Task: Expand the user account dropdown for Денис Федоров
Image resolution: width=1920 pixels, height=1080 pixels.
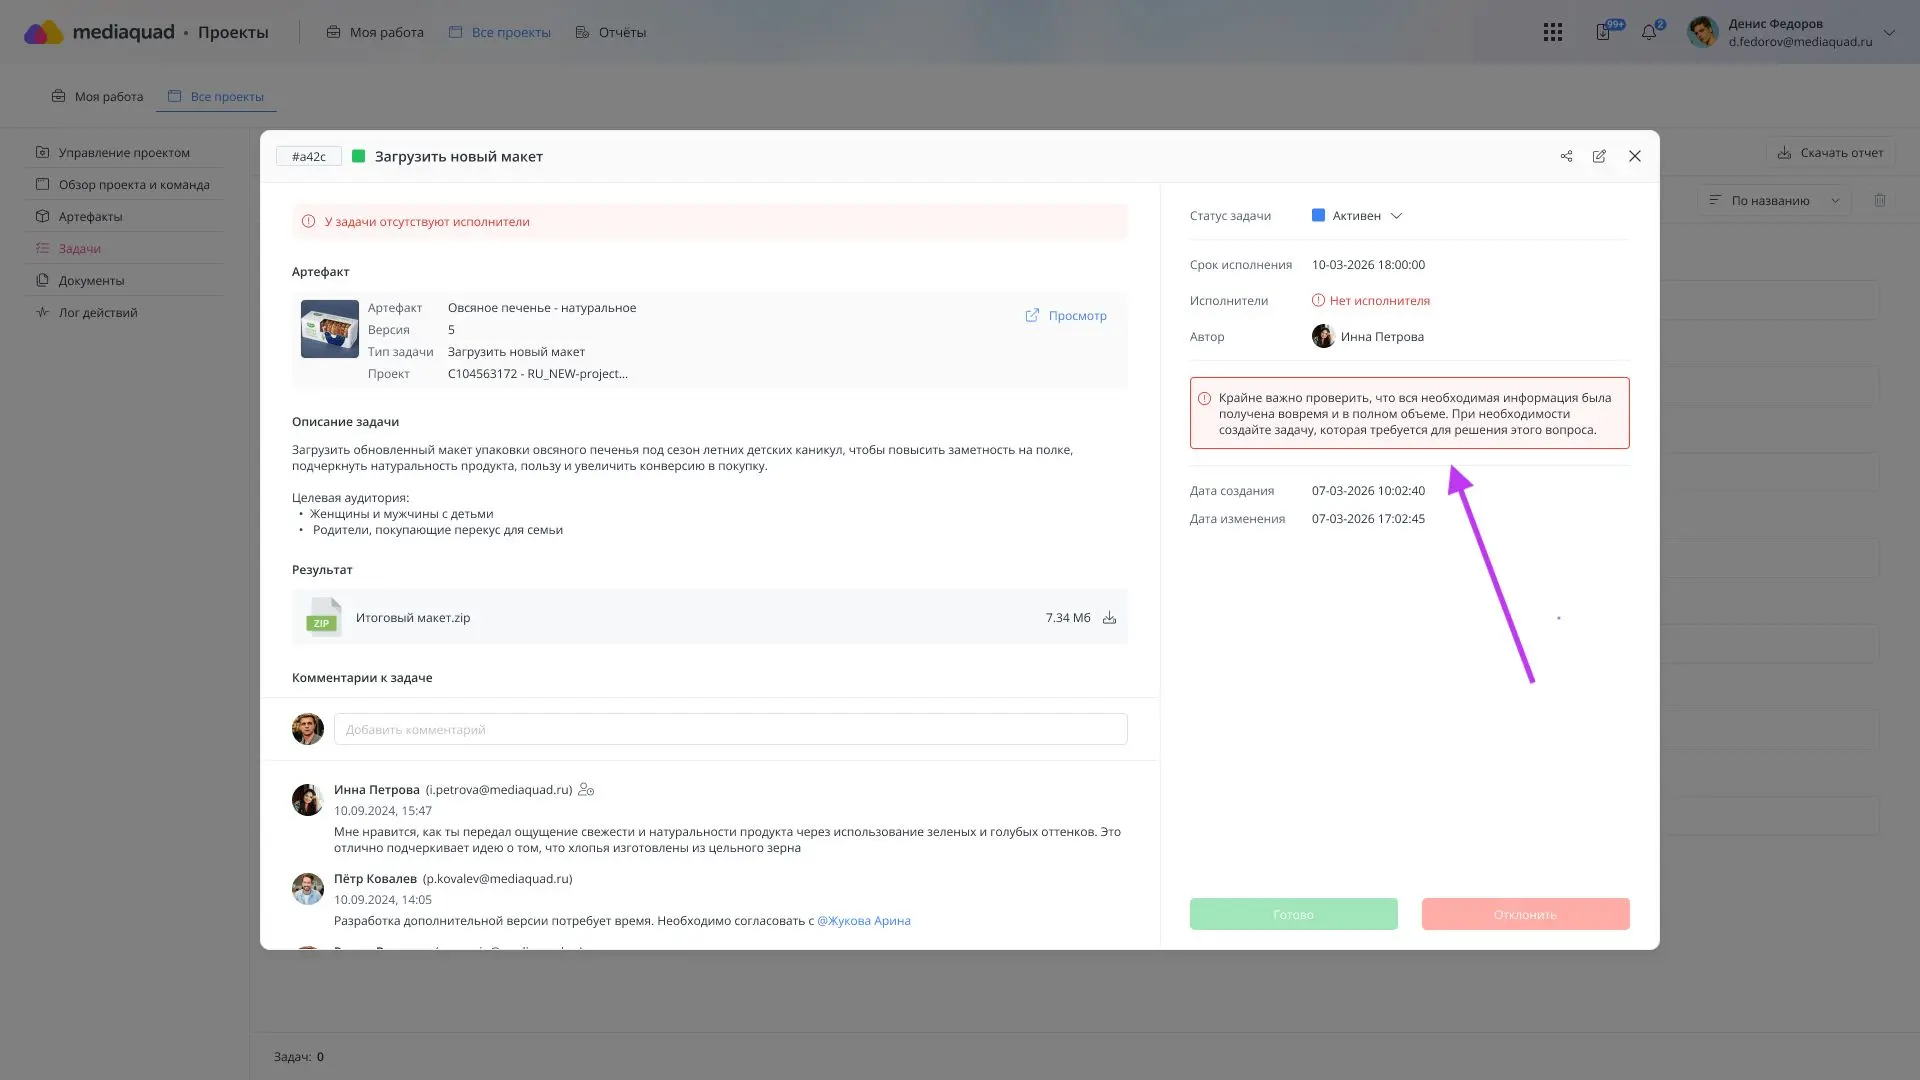Action: point(1890,32)
